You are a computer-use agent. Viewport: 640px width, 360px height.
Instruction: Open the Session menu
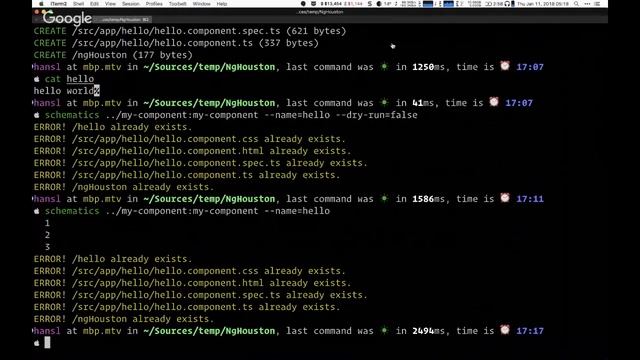coord(131,4)
